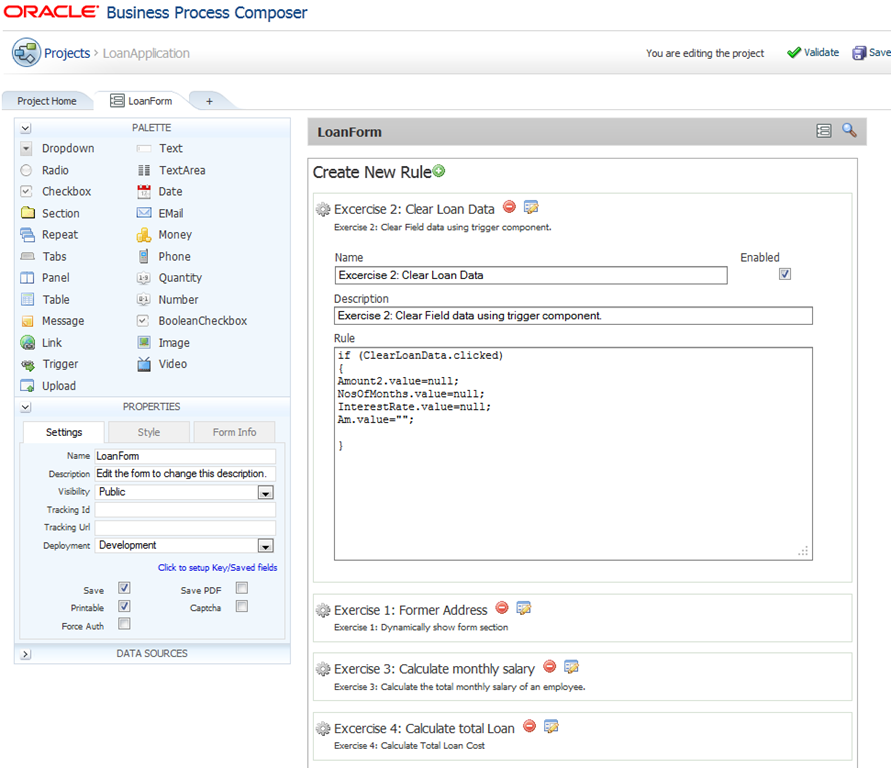Delete the Excercise 2: Clear Loan Data rule
891x768 pixels.
[x=510, y=208]
